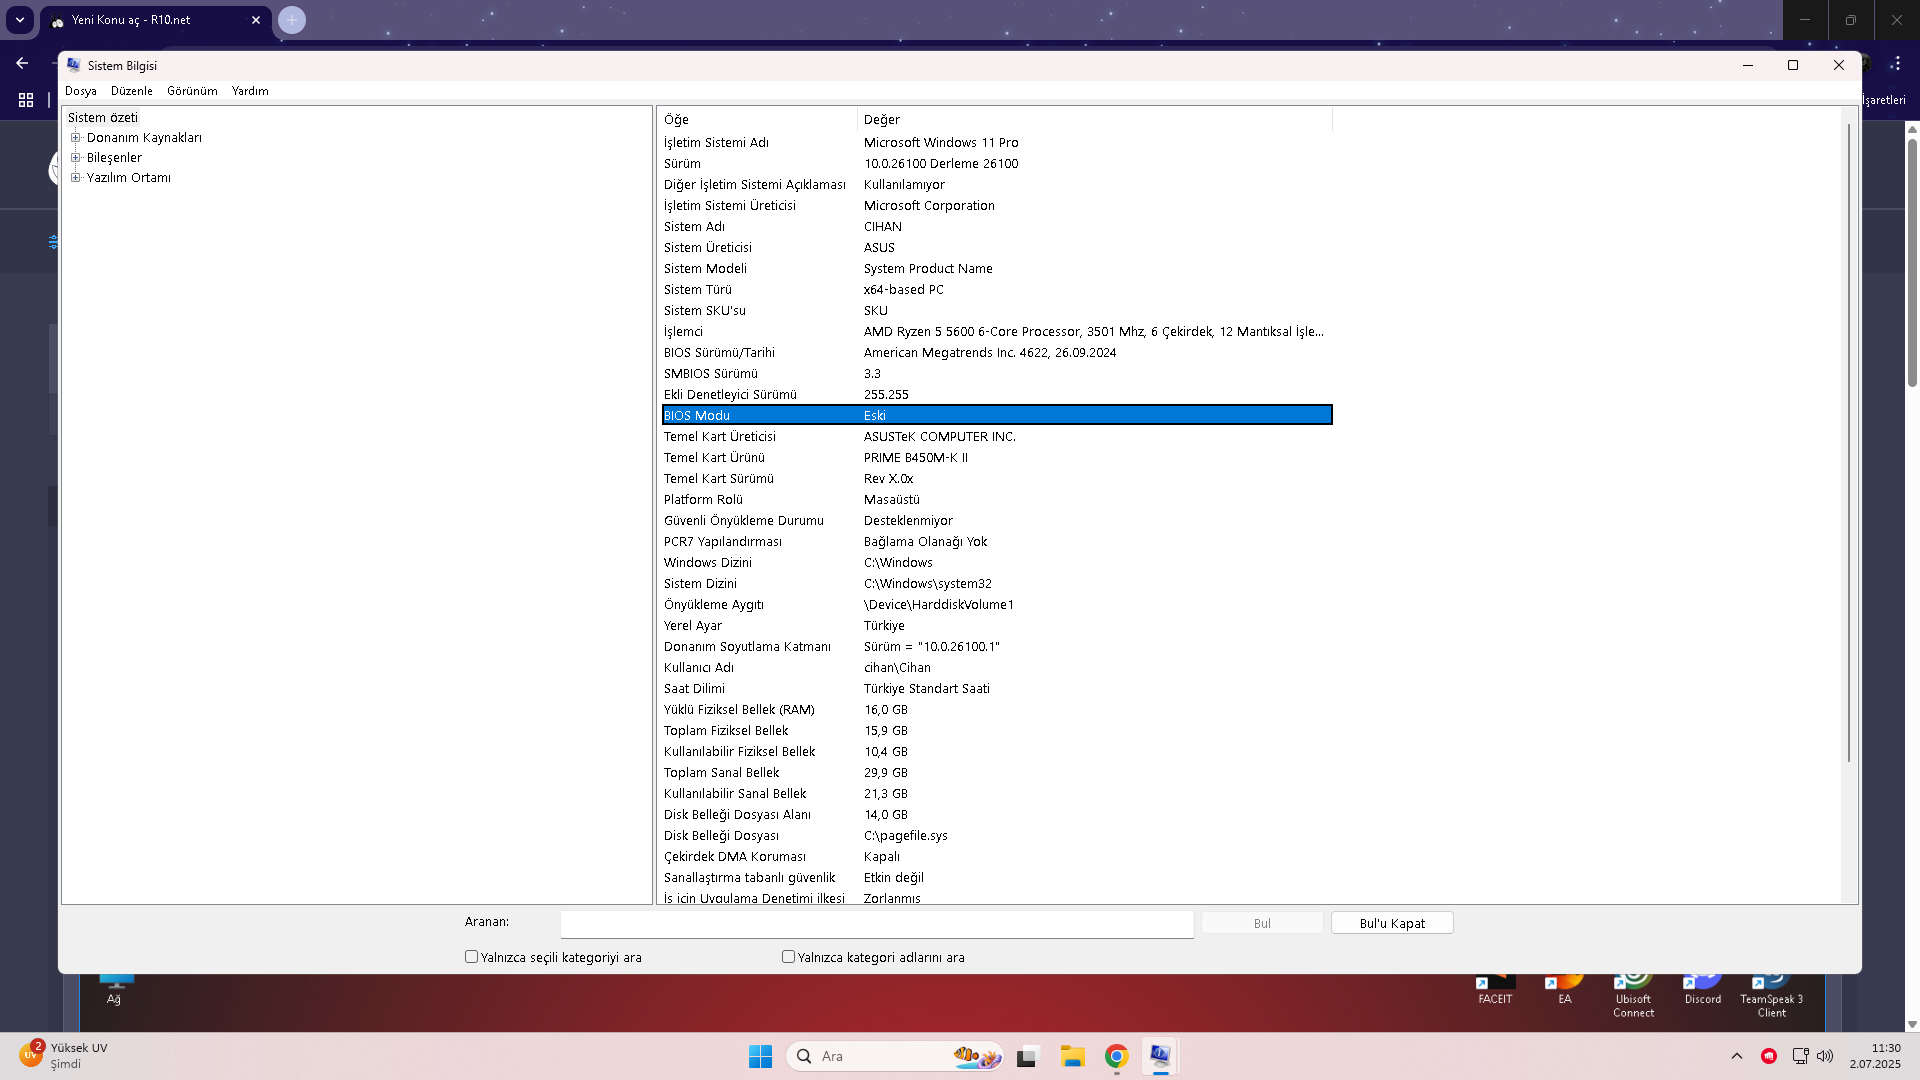This screenshot has height=1080, width=1920.
Task: Click the Sistem Bilgisi title bar icon
Action: click(x=74, y=65)
